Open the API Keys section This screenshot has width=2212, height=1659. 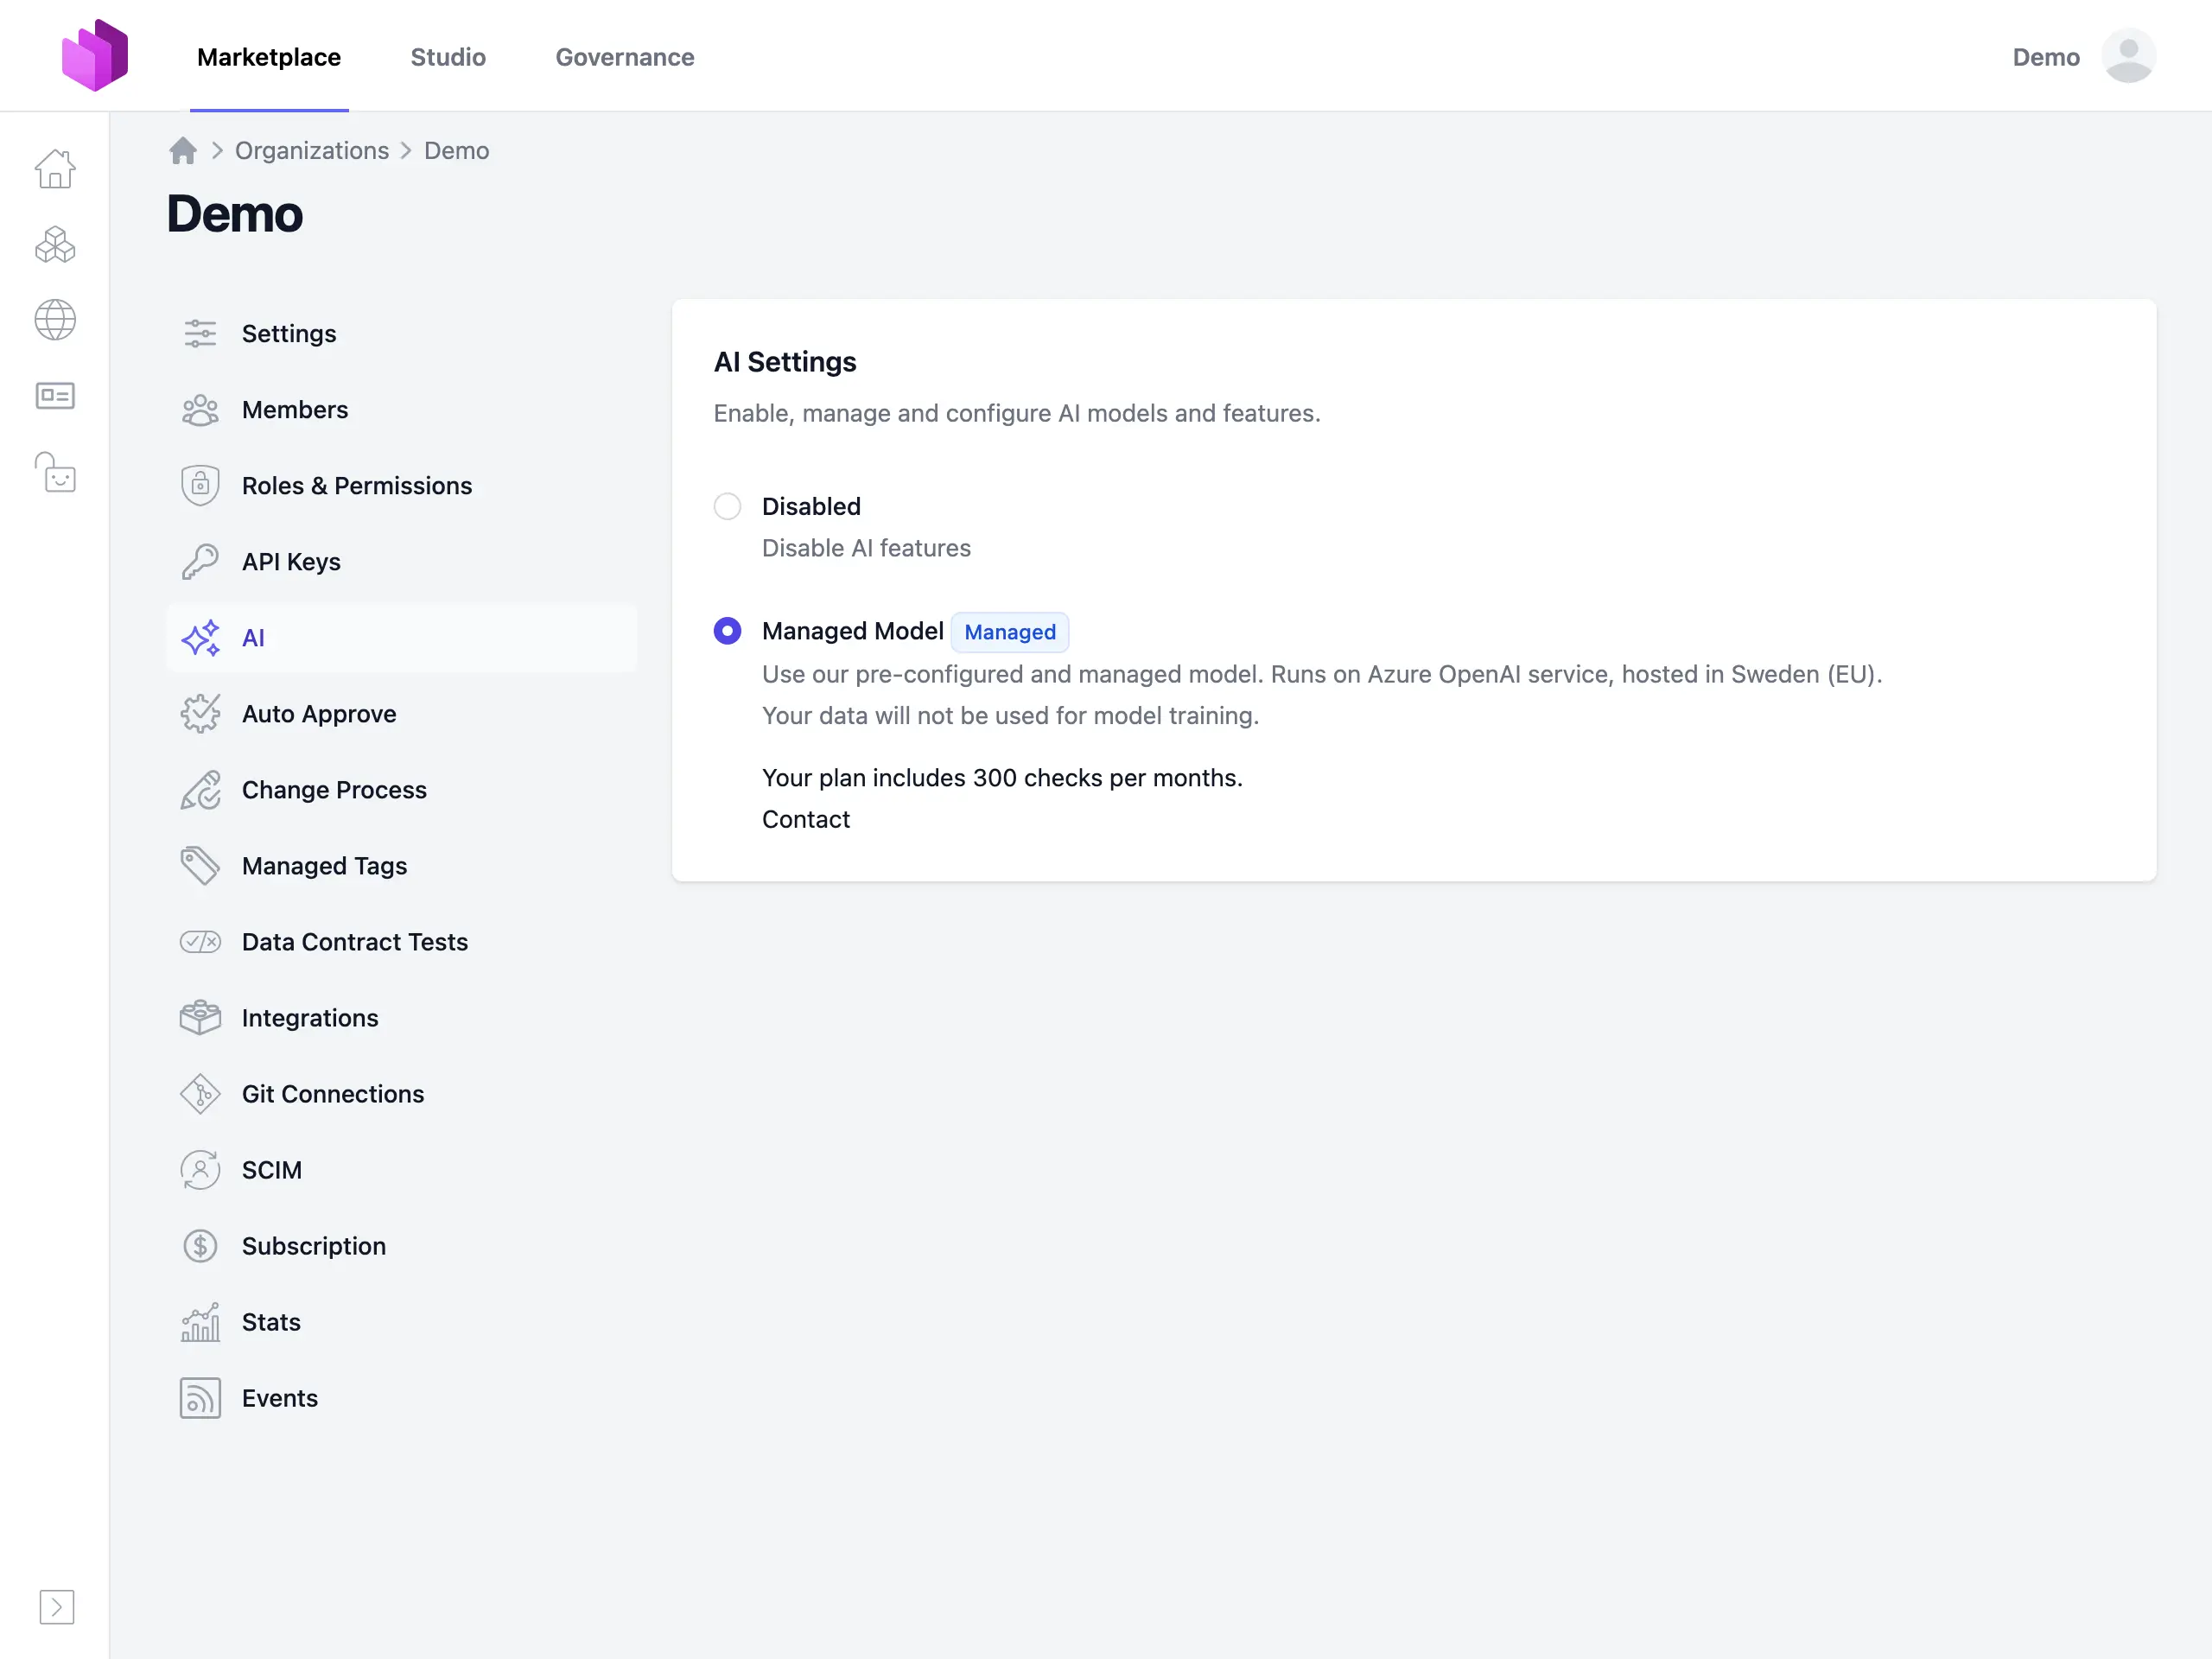(x=290, y=562)
